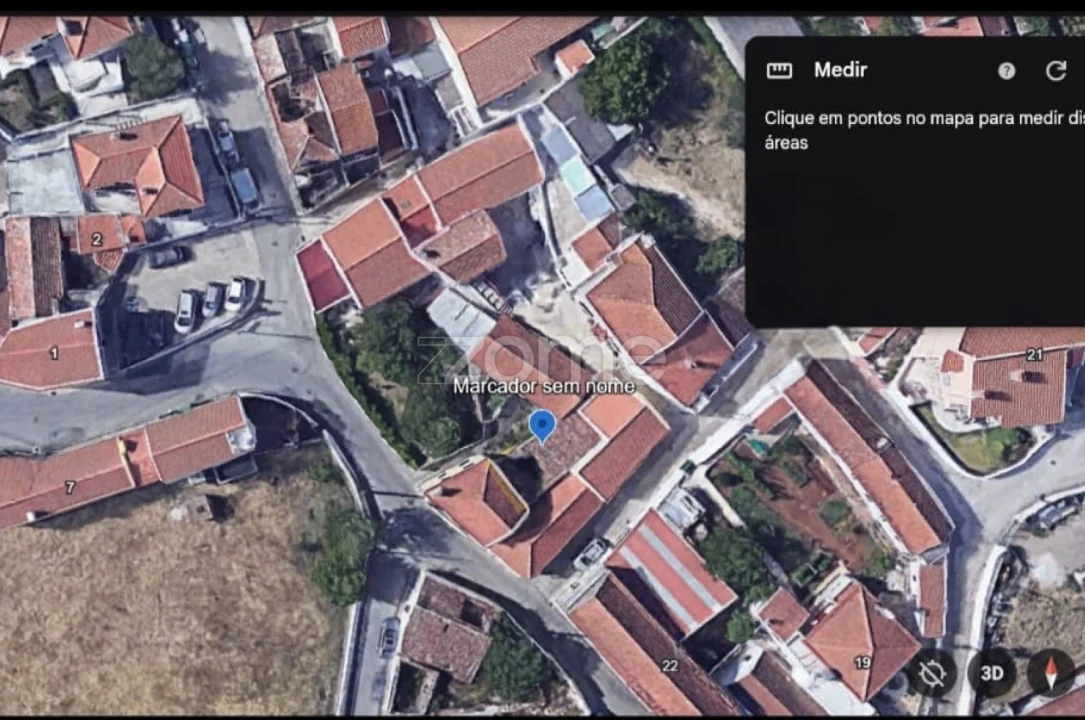
Task: Click parcel number 22 on the map
Action: [x=672, y=665]
